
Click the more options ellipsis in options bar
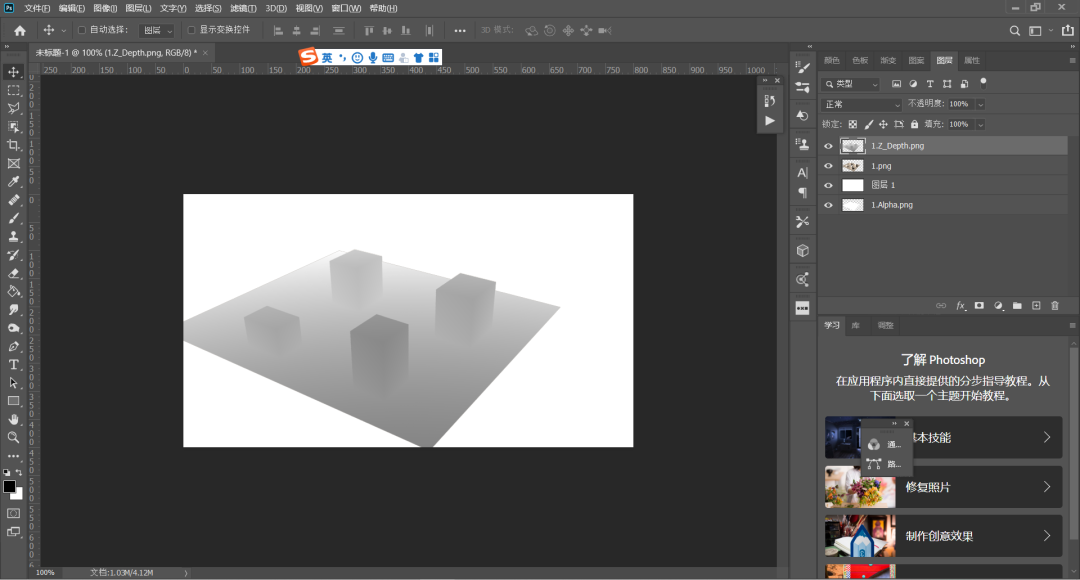tap(460, 30)
